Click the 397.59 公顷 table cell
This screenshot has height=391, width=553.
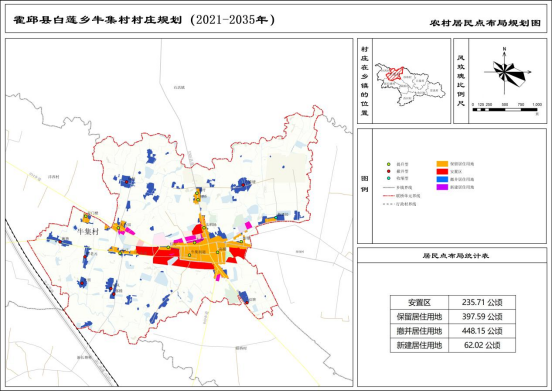coord(482,317)
